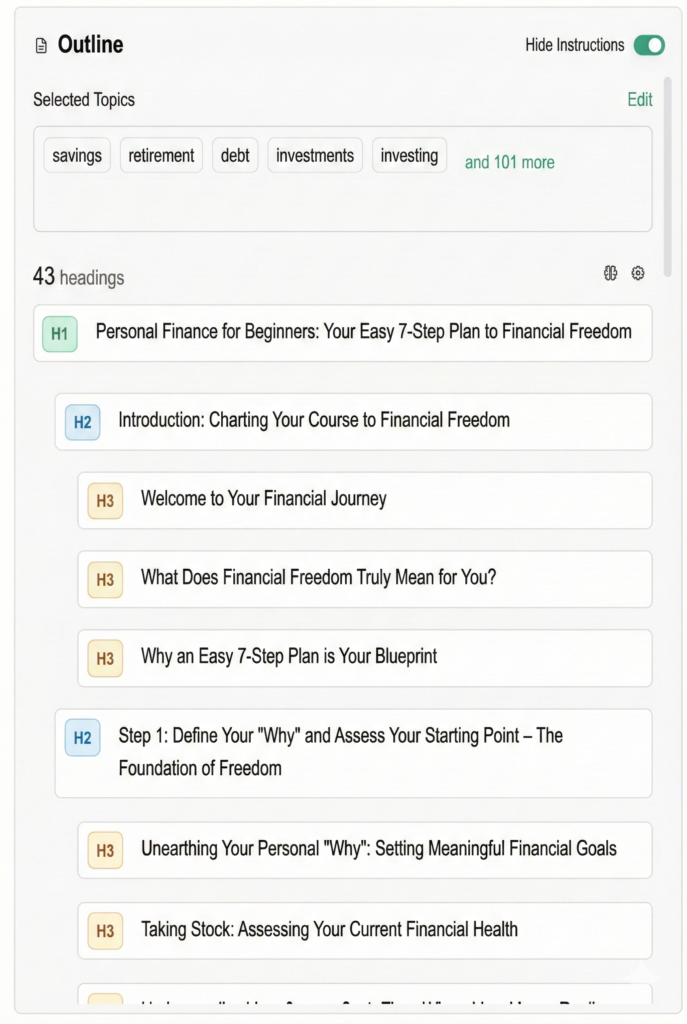Click H2 badge beside Introduction heading

[82, 422]
